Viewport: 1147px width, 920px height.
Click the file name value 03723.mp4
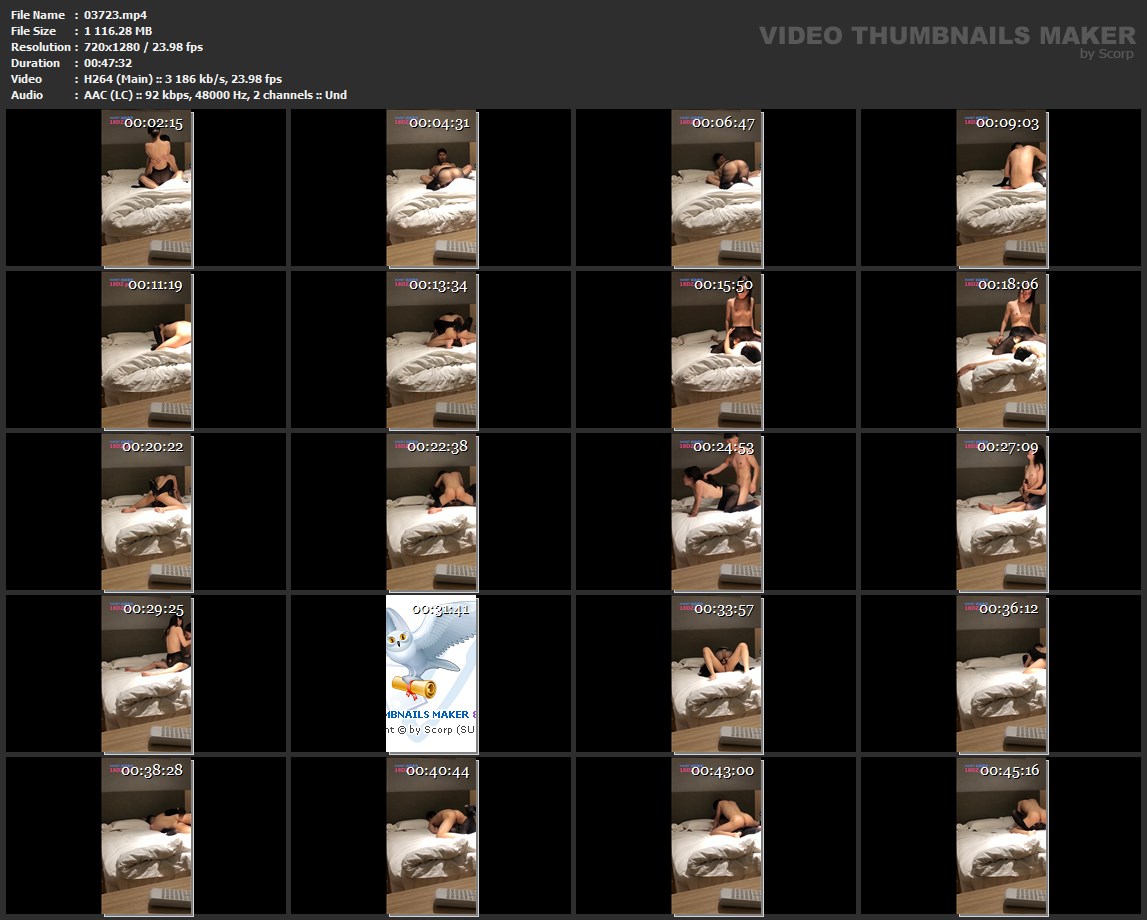point(116,15)
